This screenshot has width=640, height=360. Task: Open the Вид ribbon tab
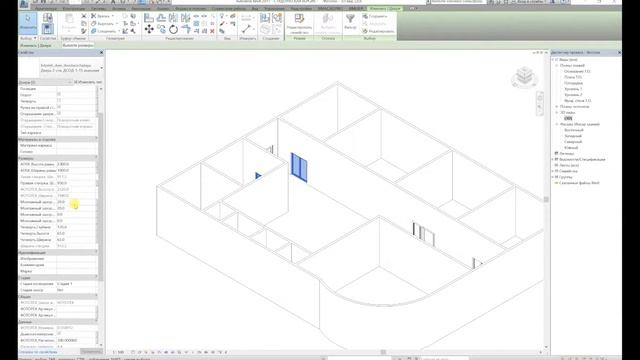255,8
